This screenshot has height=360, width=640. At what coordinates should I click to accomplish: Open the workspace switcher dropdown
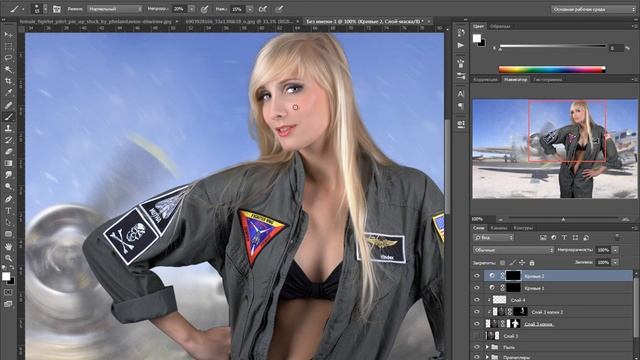593,9
